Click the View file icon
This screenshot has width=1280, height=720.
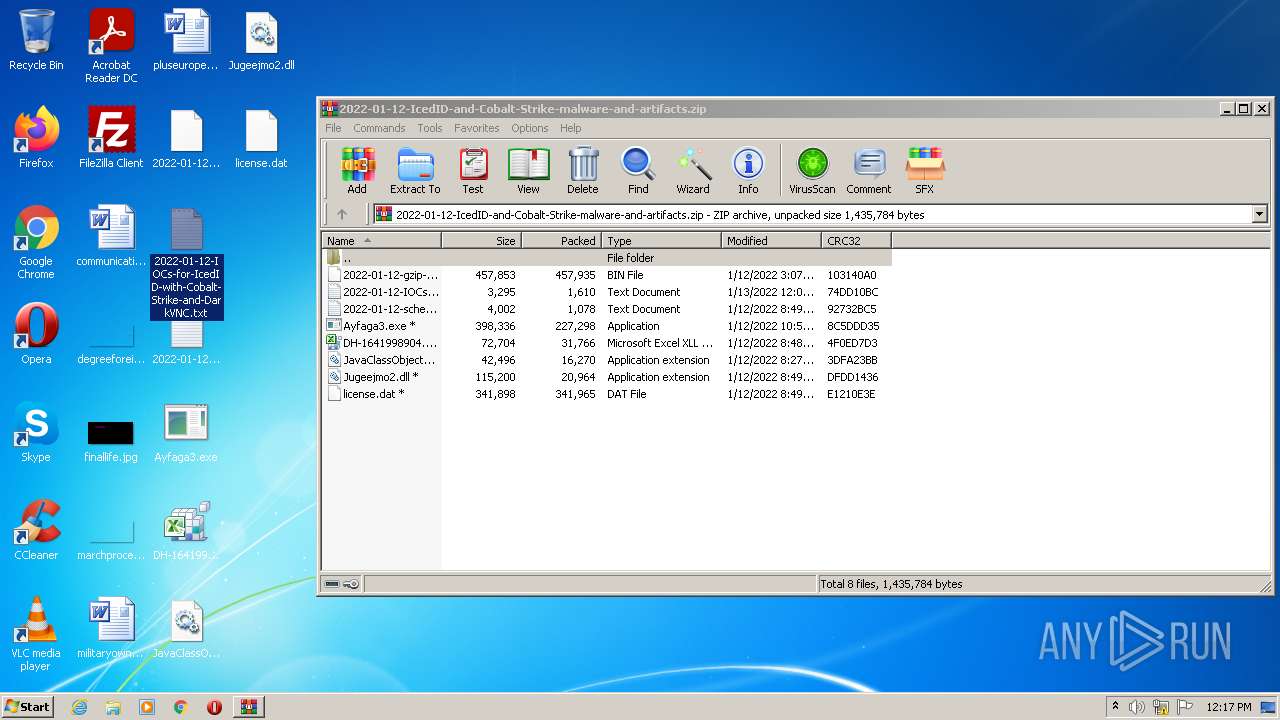[x=528, y=170]
